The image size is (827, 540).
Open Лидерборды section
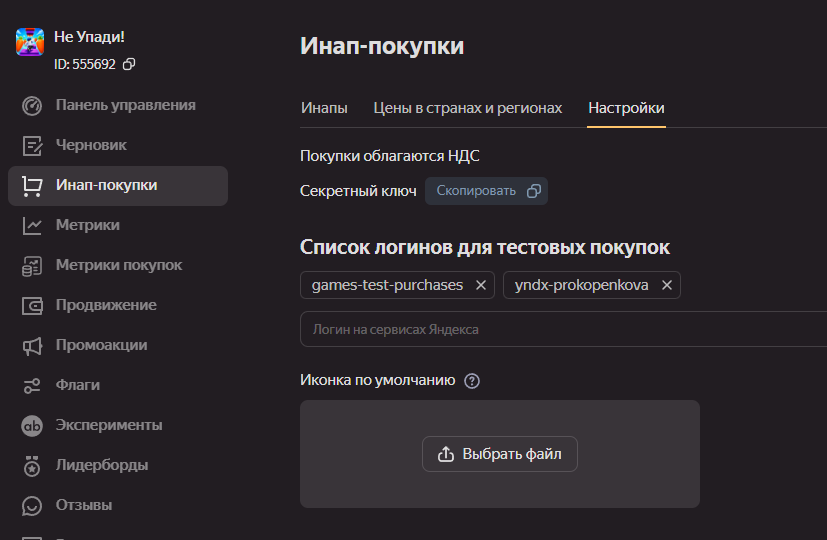click(x=118, y=465)
